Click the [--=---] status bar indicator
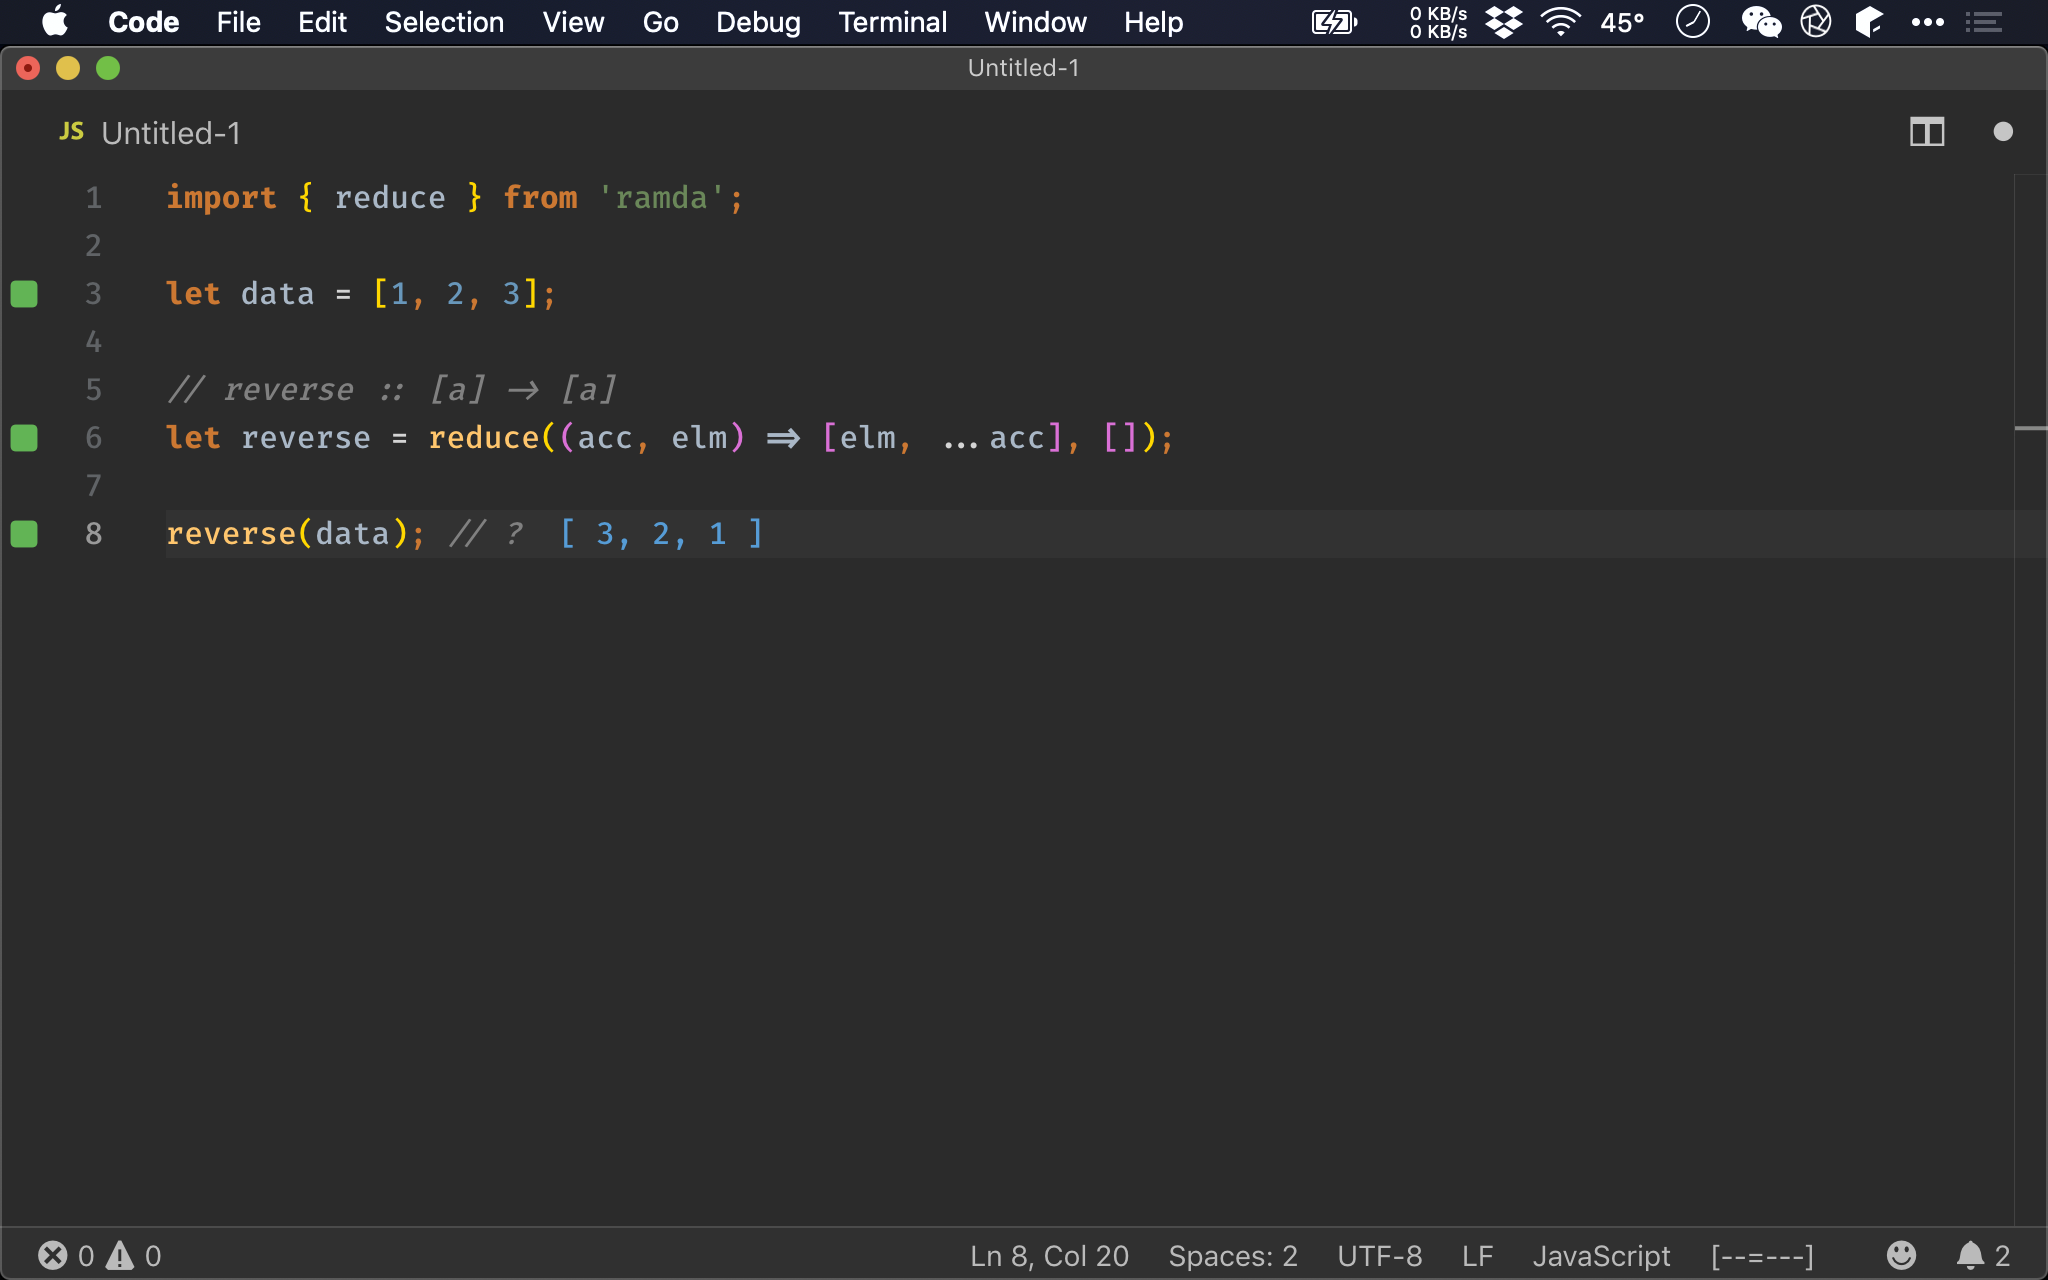The width and height of the screenshot is (2048, 1280). (x=1762, y=1255)
